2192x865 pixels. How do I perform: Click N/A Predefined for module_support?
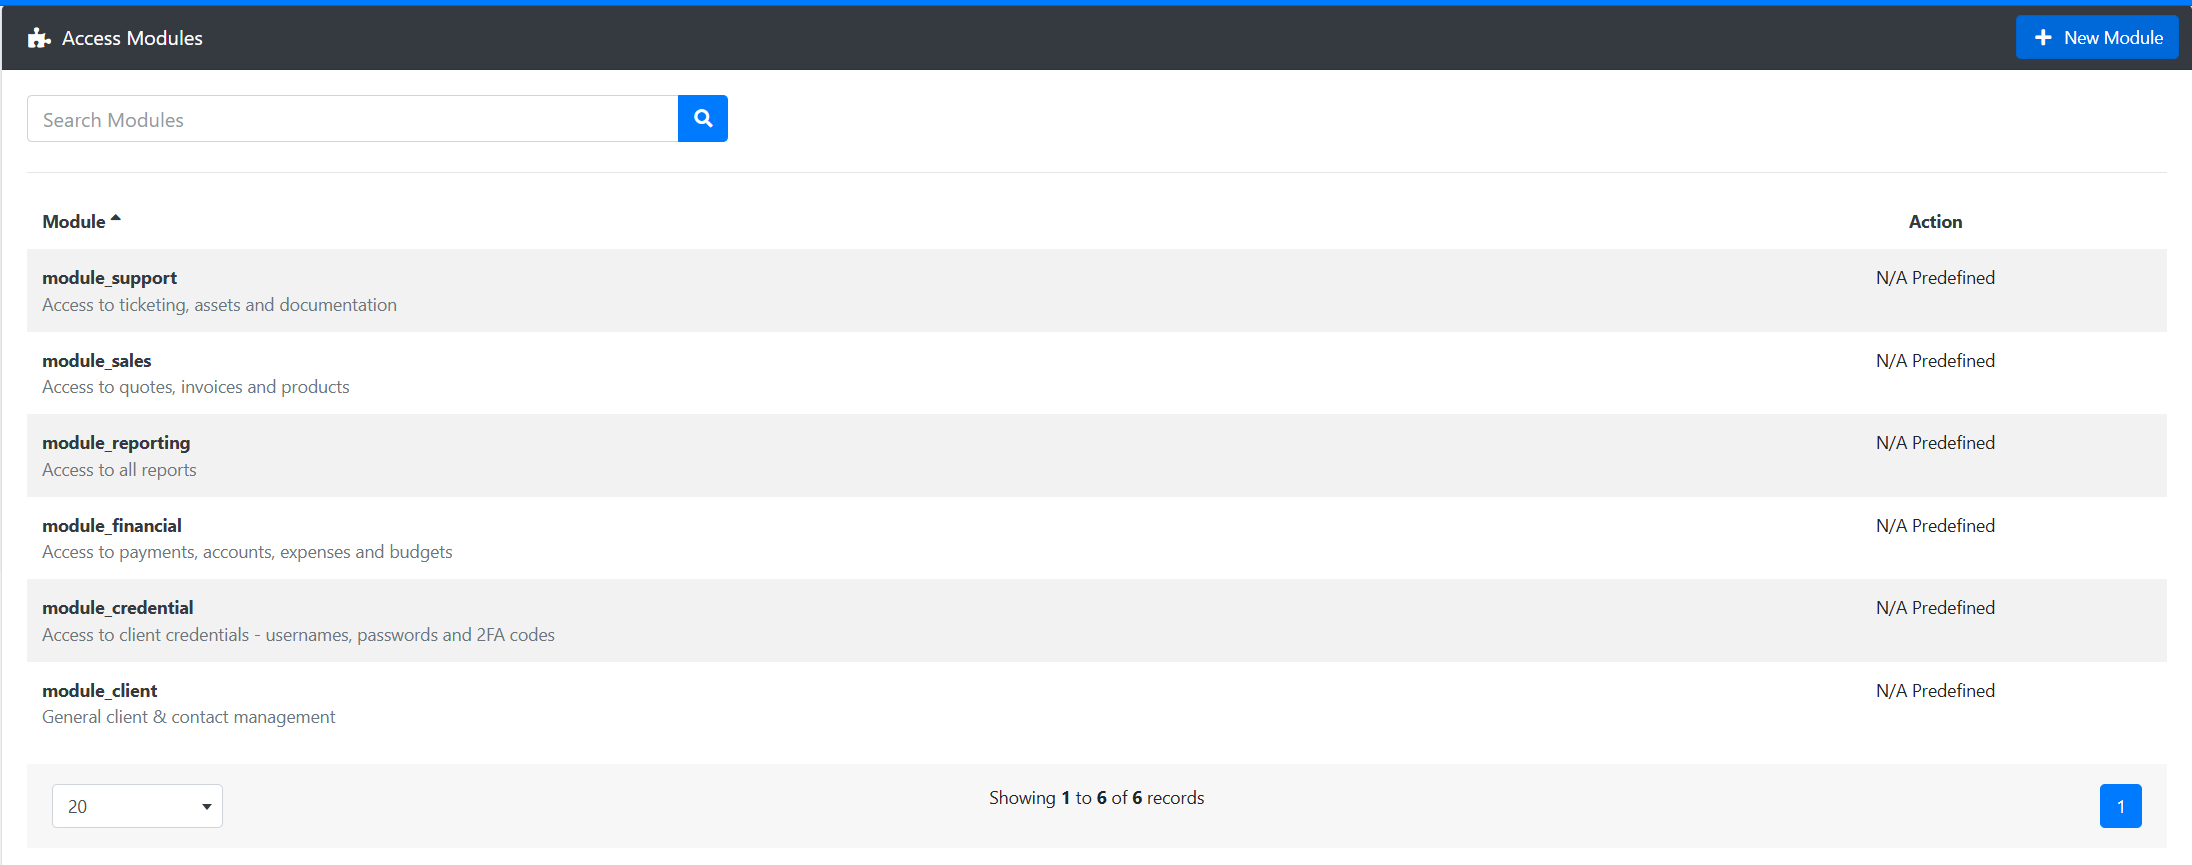click(1934, 278)
